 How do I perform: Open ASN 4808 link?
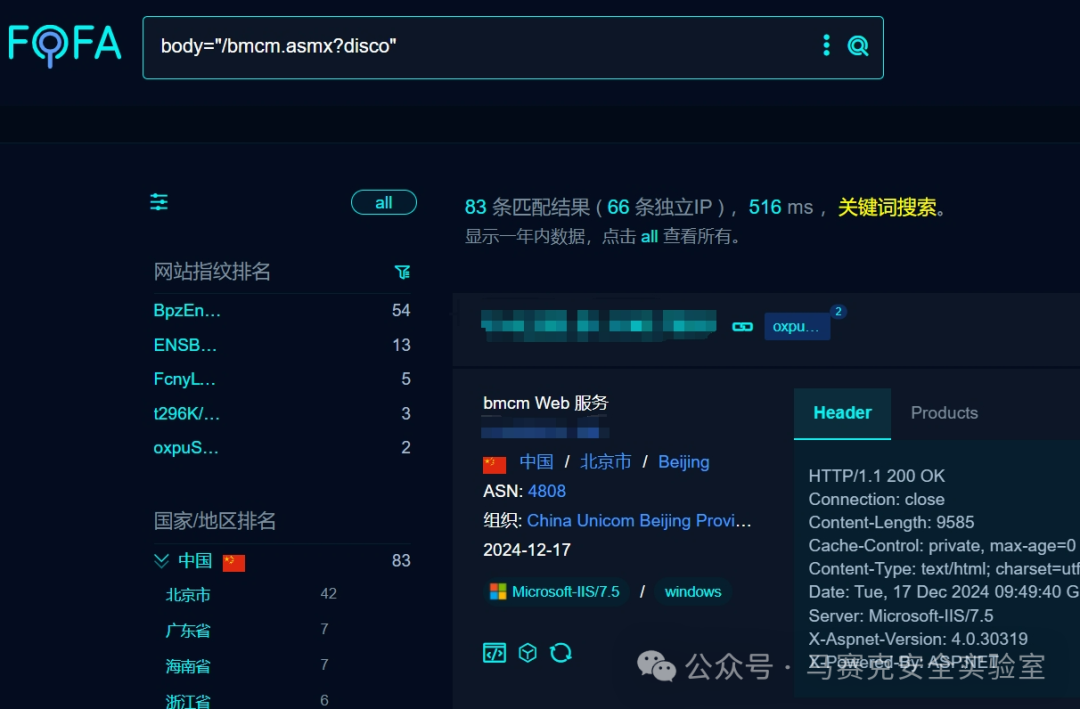[547, 491]
